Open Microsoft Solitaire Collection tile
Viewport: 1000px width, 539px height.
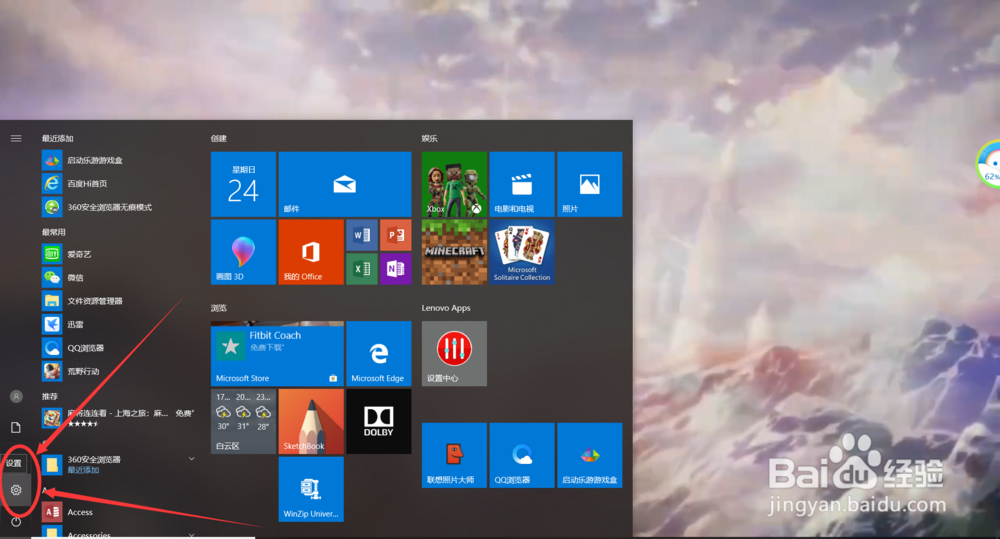click(x=522, y=252)
